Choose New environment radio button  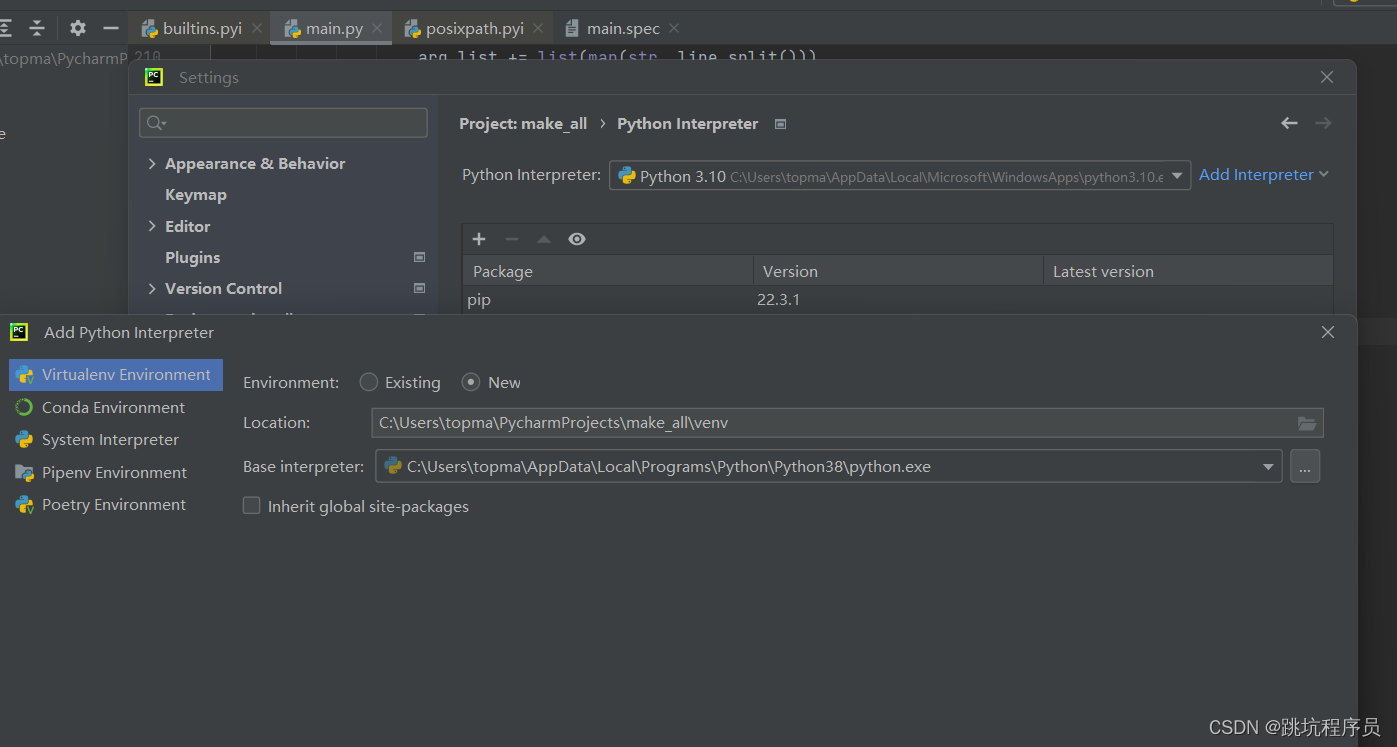pos(471,382)
